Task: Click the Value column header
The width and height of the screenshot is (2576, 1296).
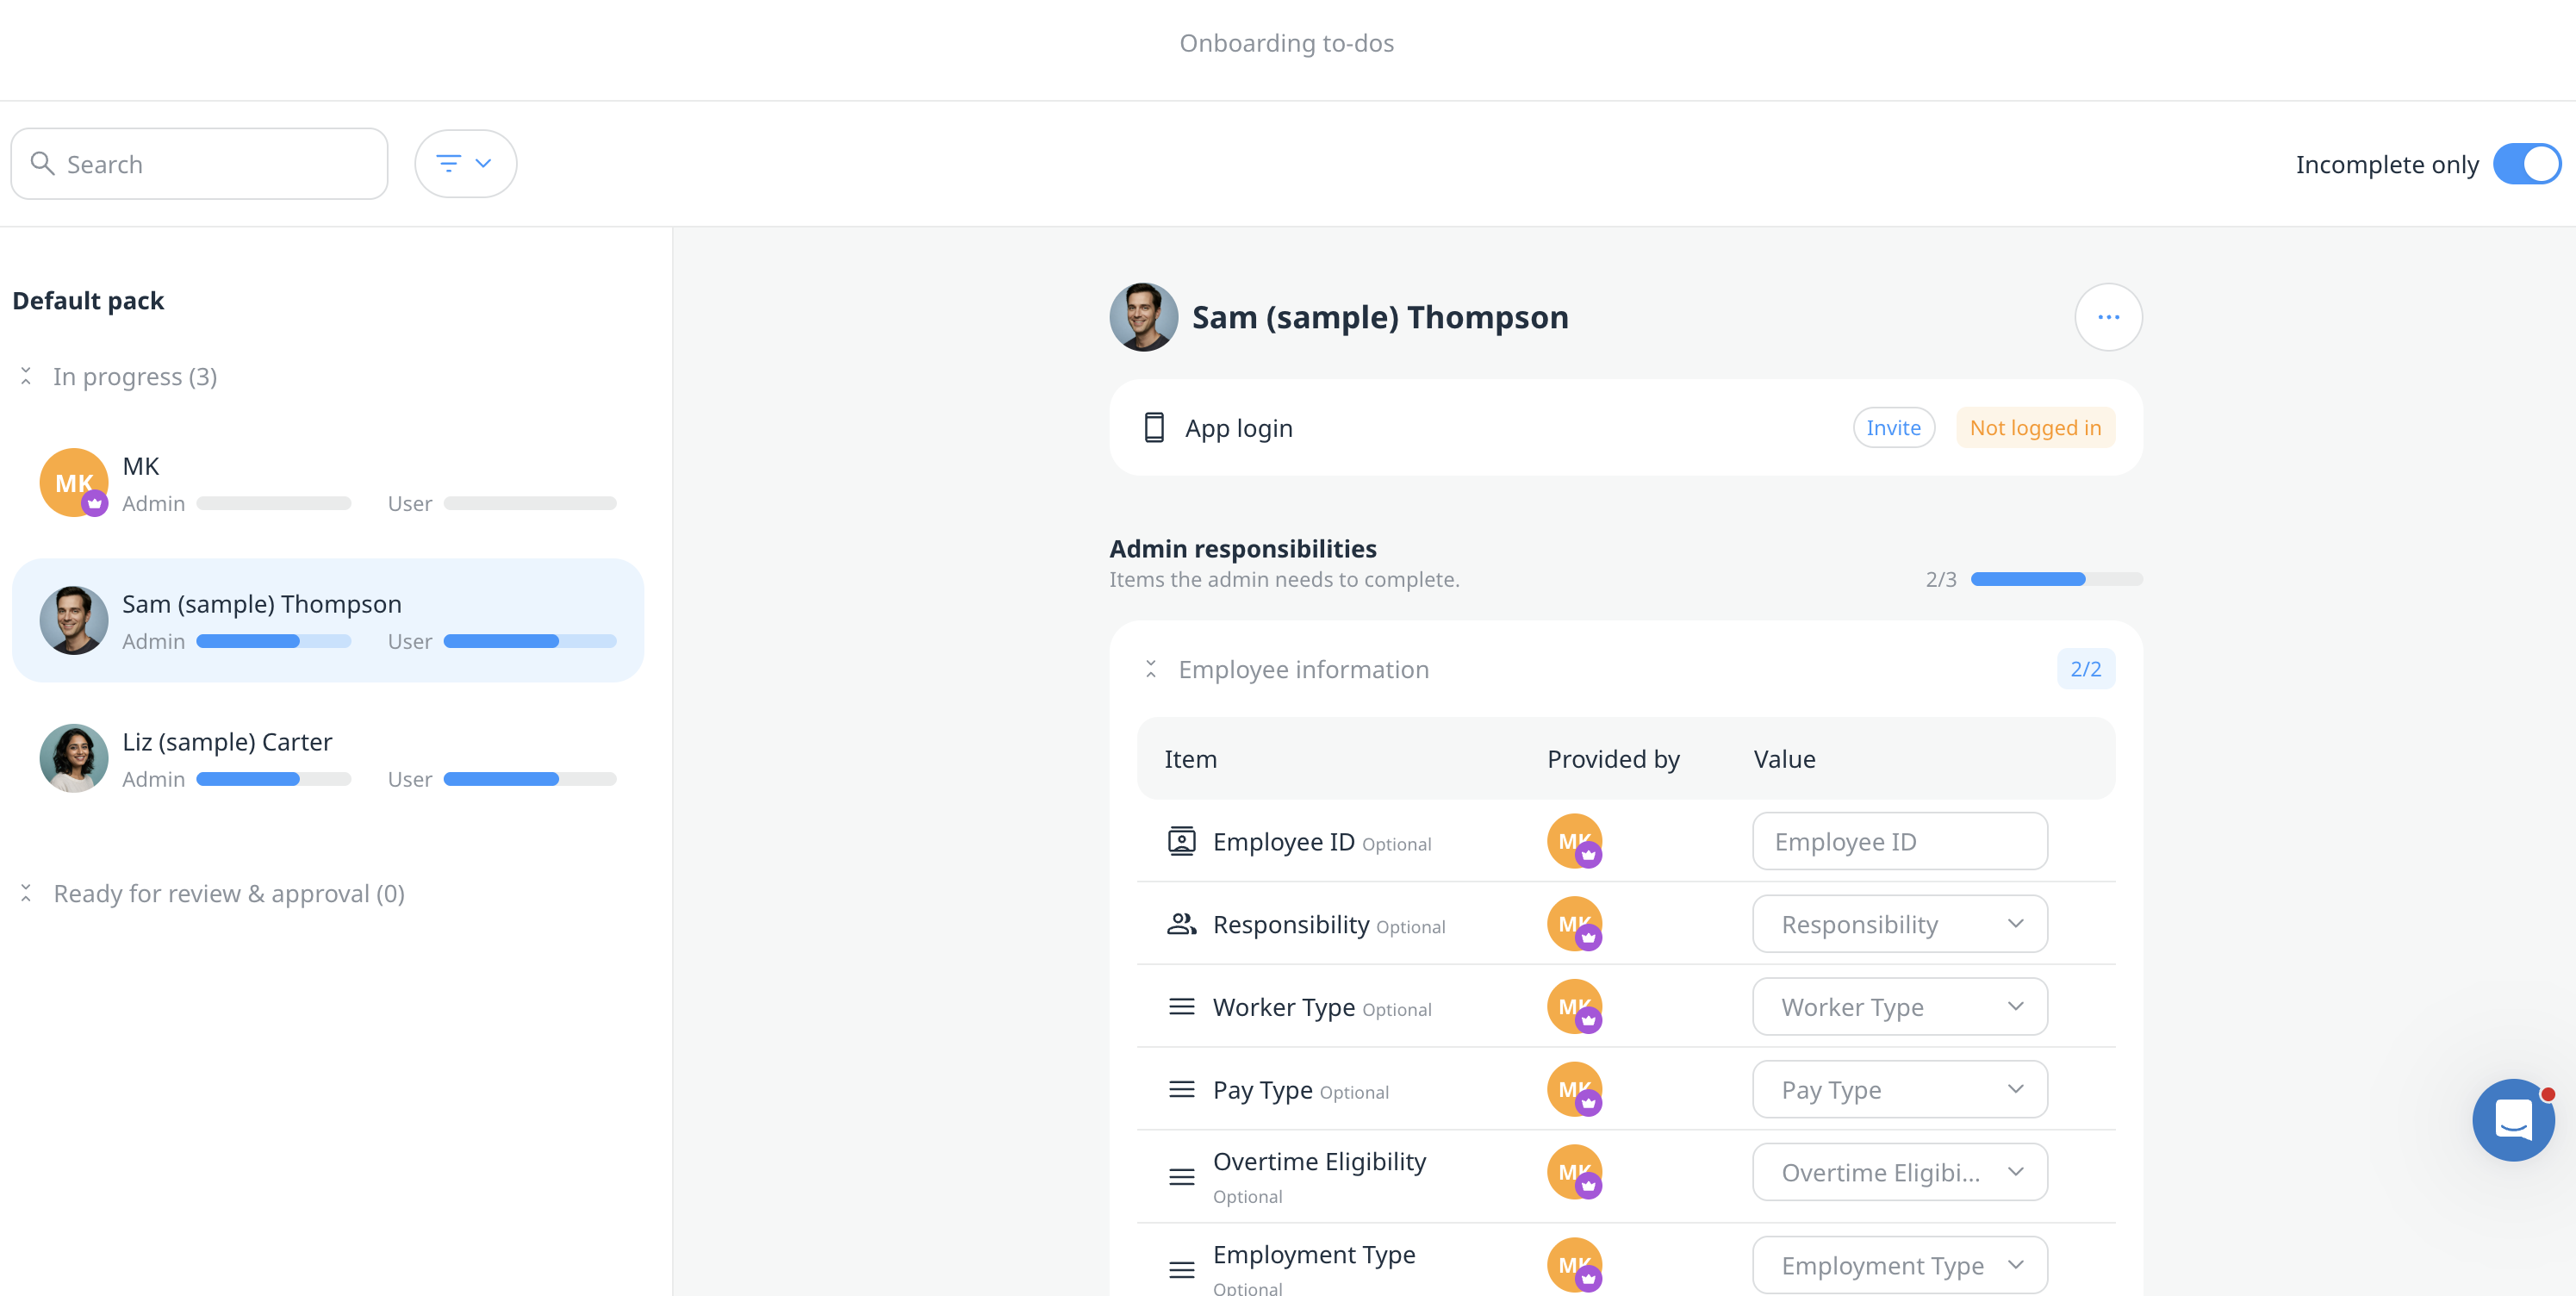Action: [1784, 759]
